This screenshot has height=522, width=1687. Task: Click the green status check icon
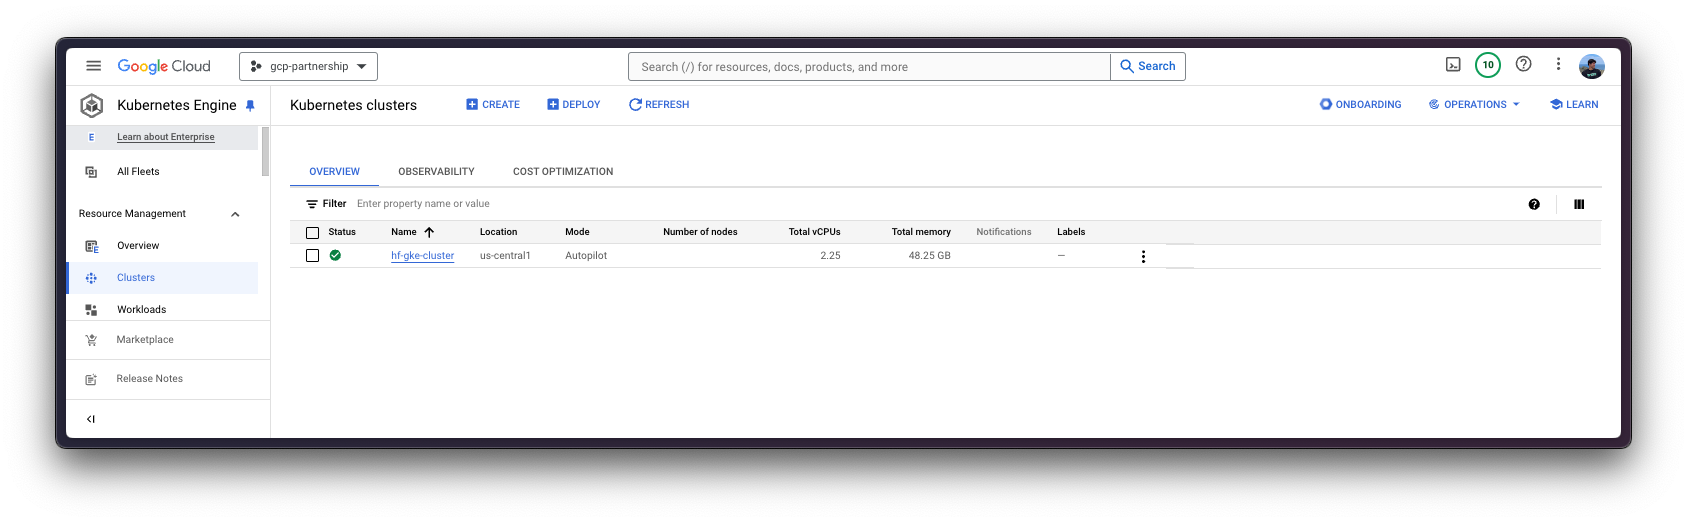(x=335, y=256)
